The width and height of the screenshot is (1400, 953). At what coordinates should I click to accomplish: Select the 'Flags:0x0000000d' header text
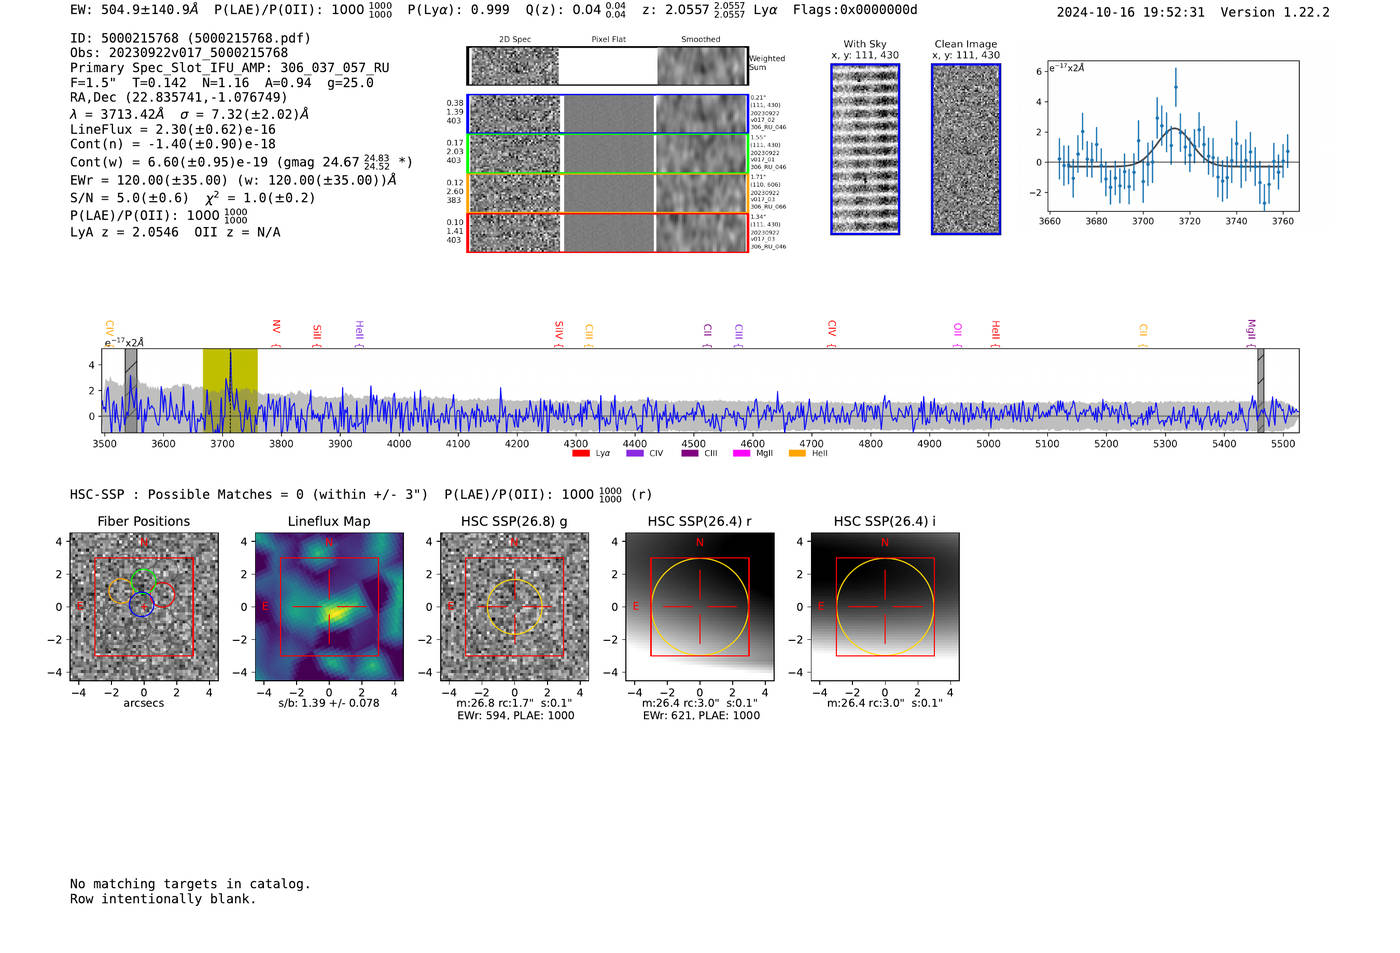[x=855, y=10]
